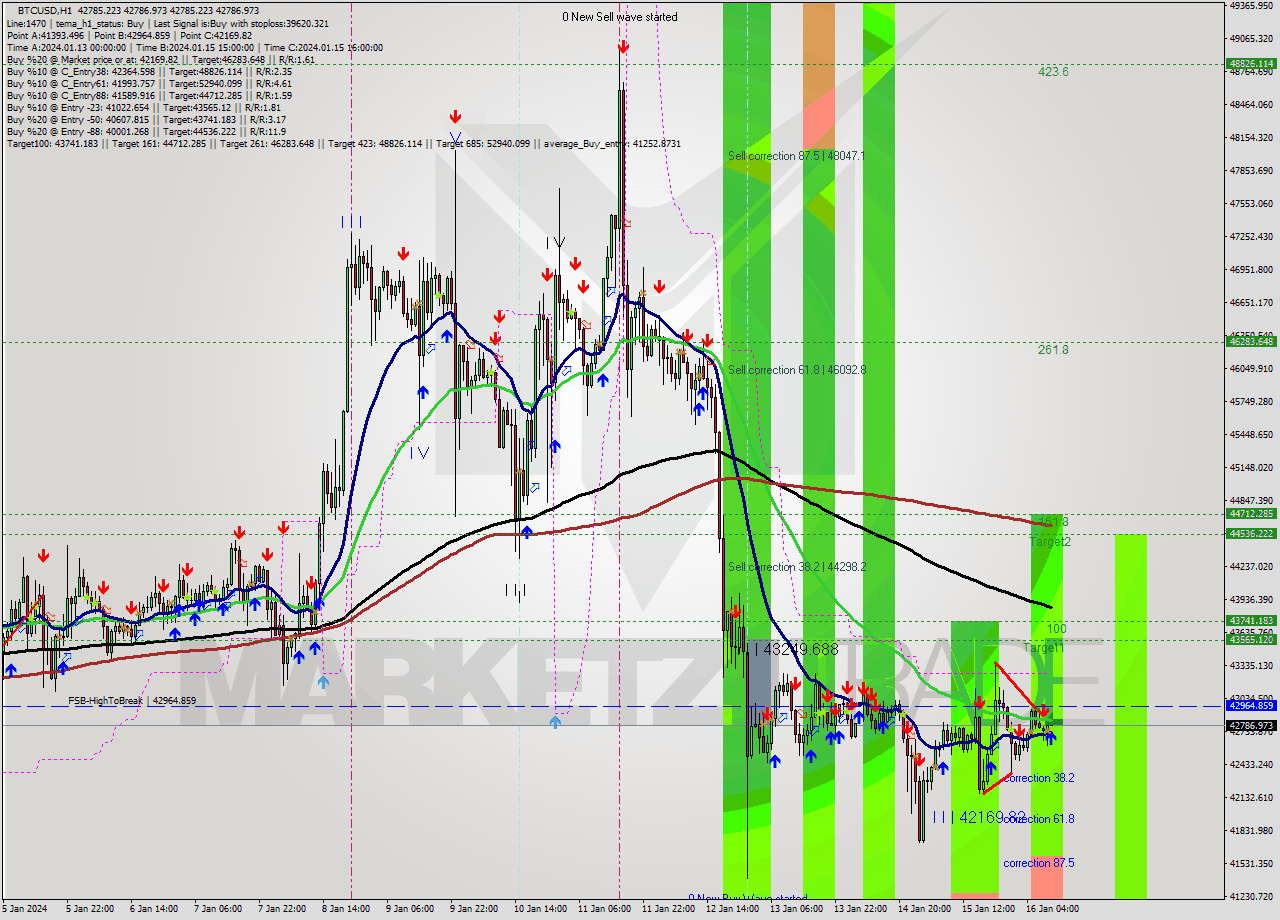Select the 48826.114 price label
Screen dimensions: 1280x920
[x=1250, y=63]
